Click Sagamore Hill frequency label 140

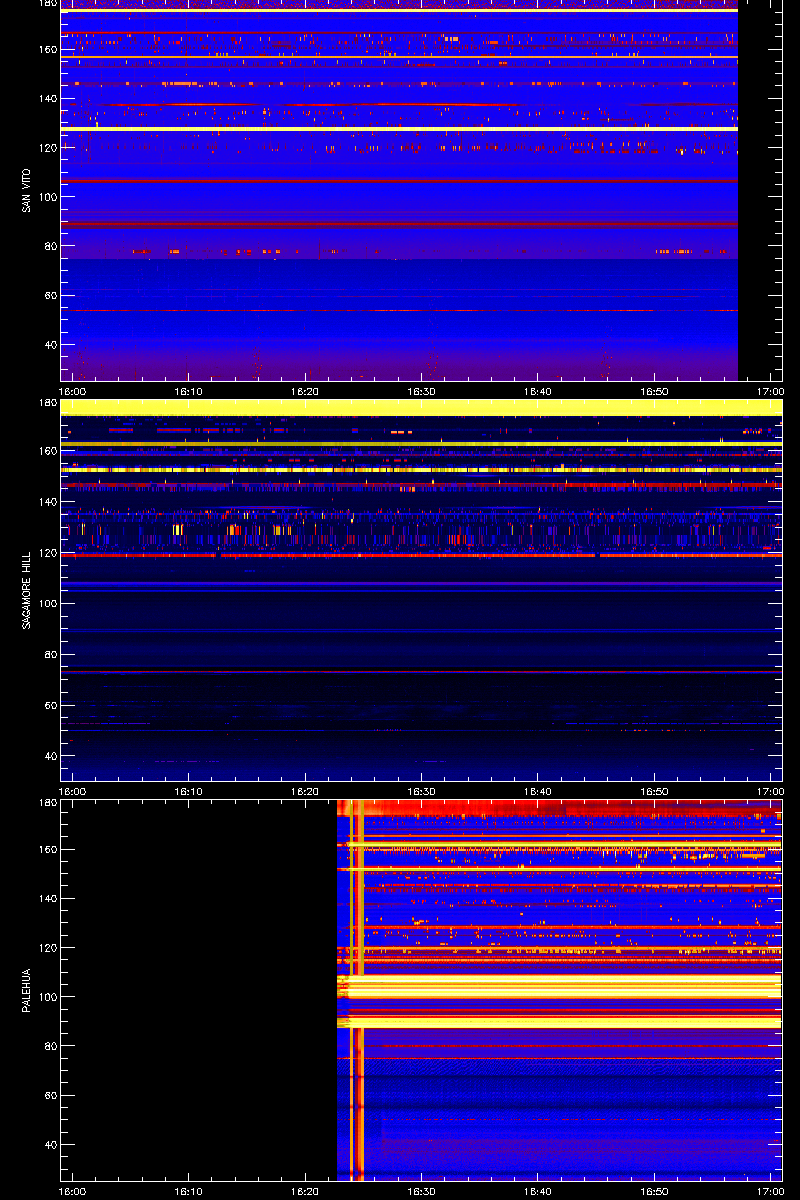click(x=47, y=501)
